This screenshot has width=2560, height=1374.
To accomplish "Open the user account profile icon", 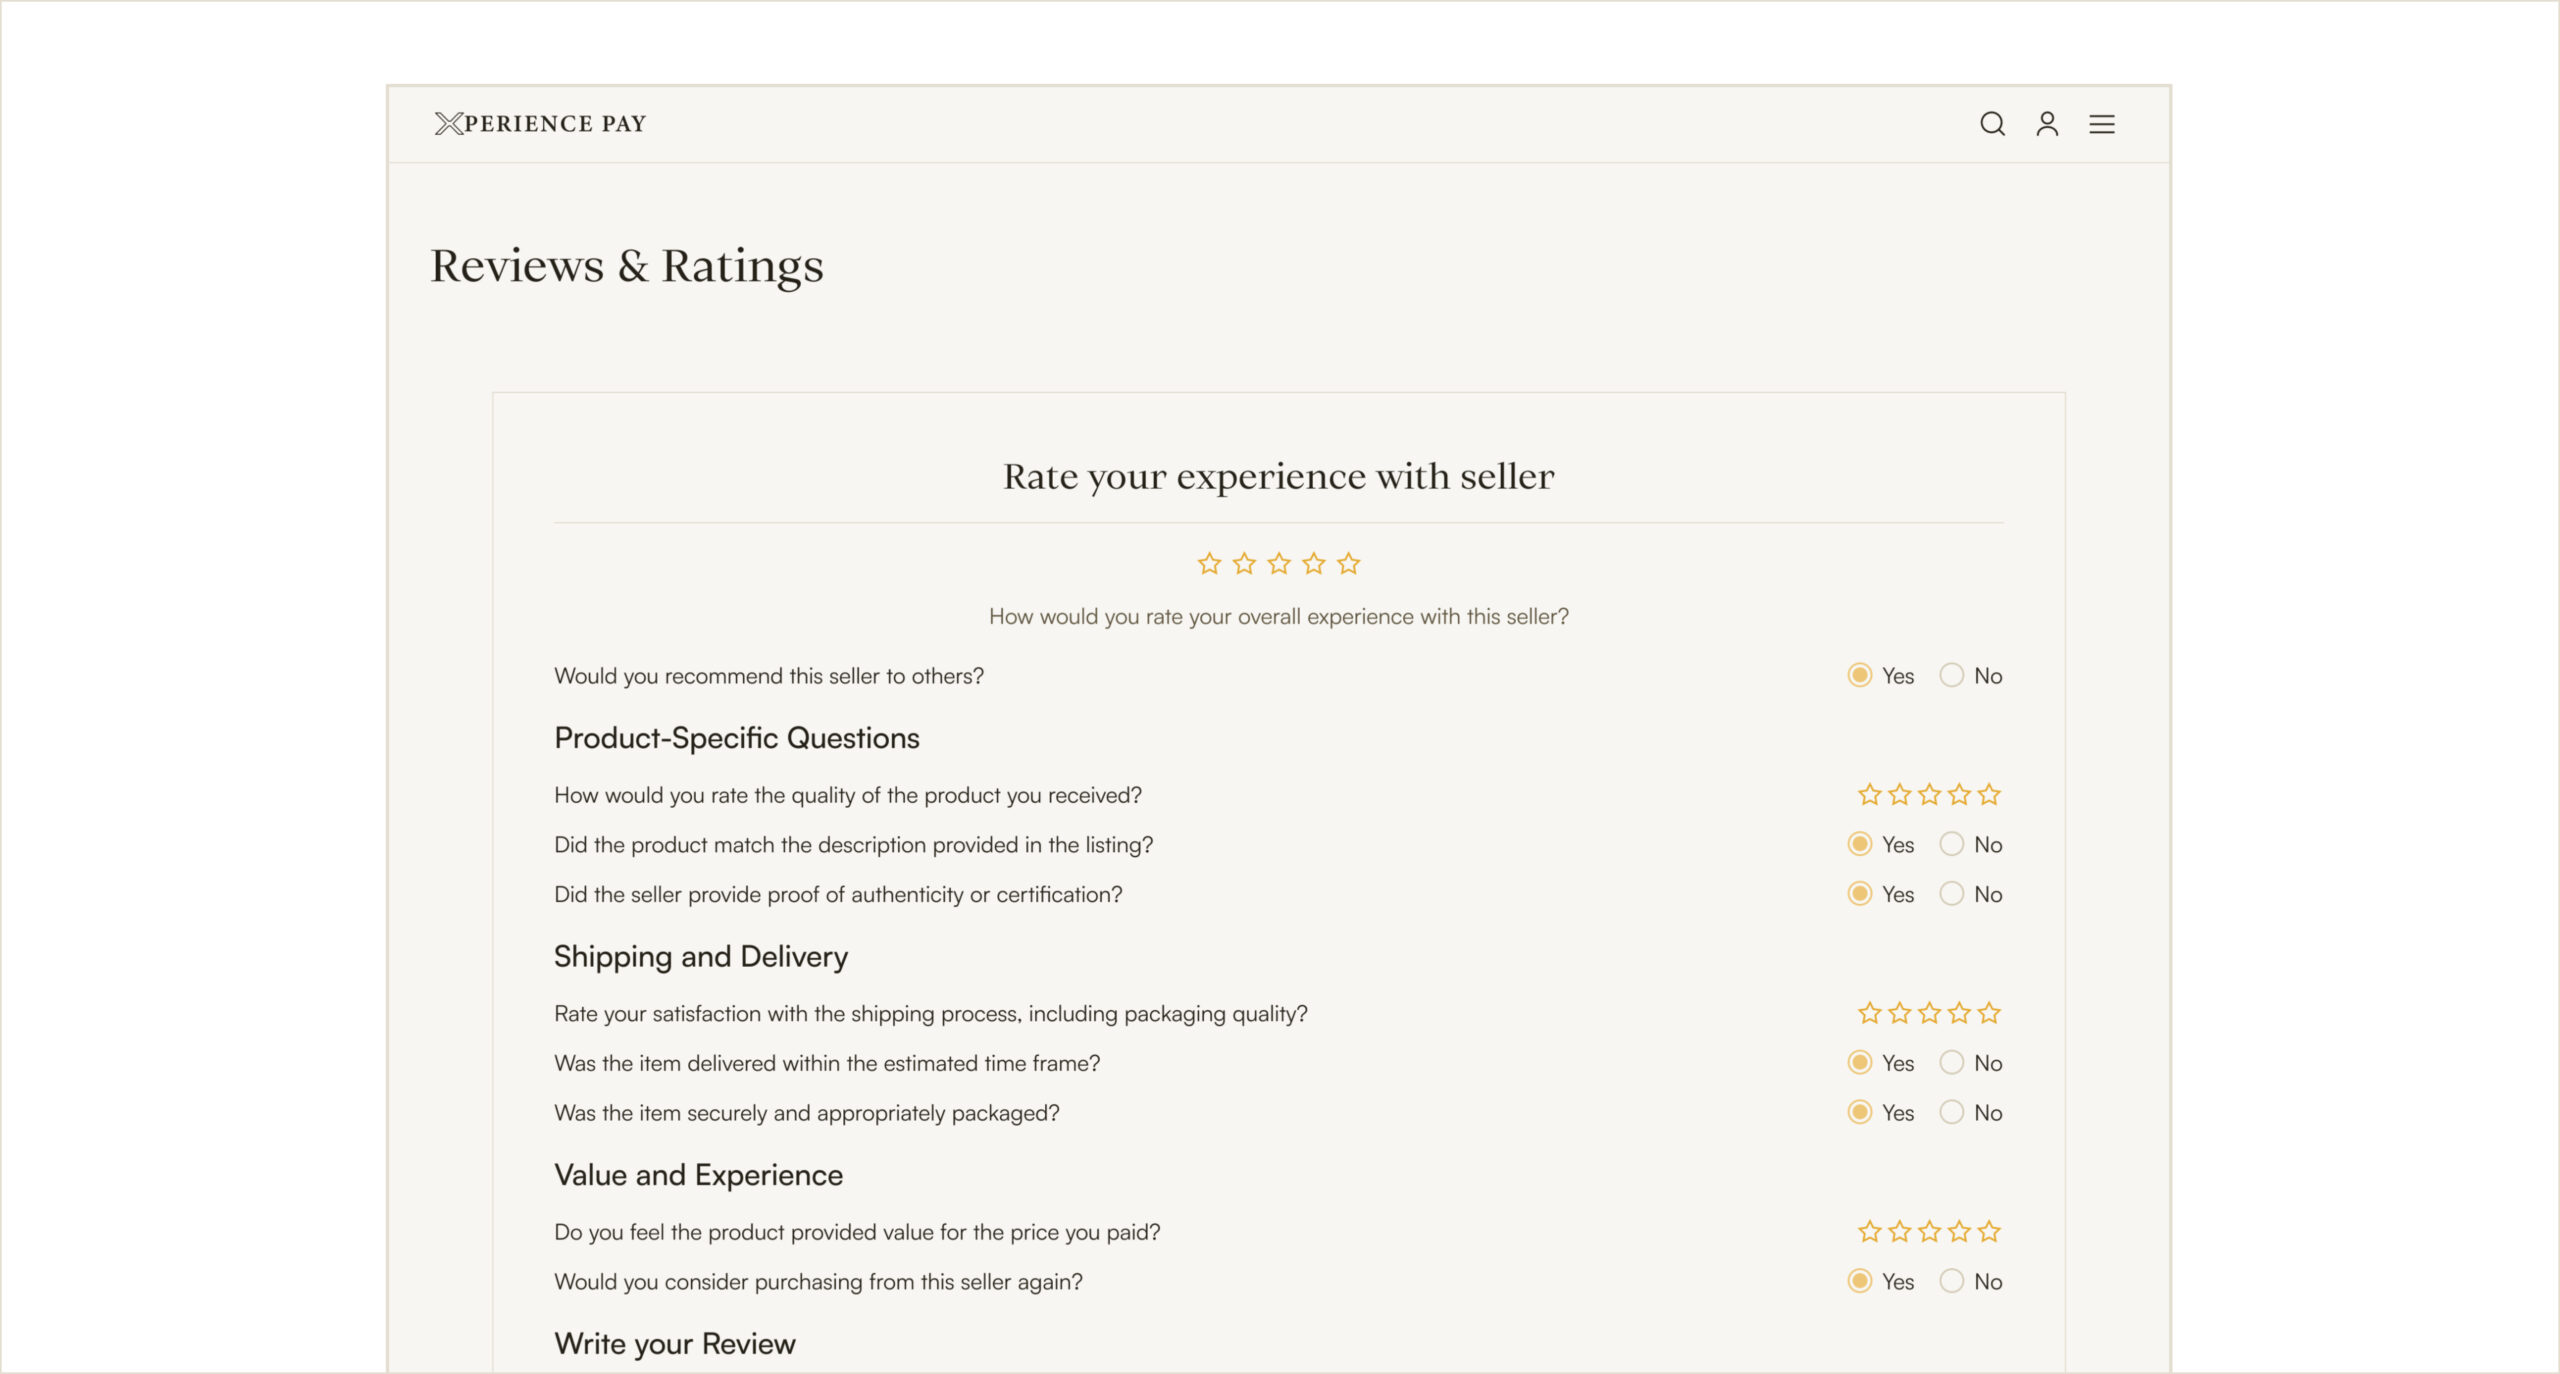I will tap(2047, 124).
